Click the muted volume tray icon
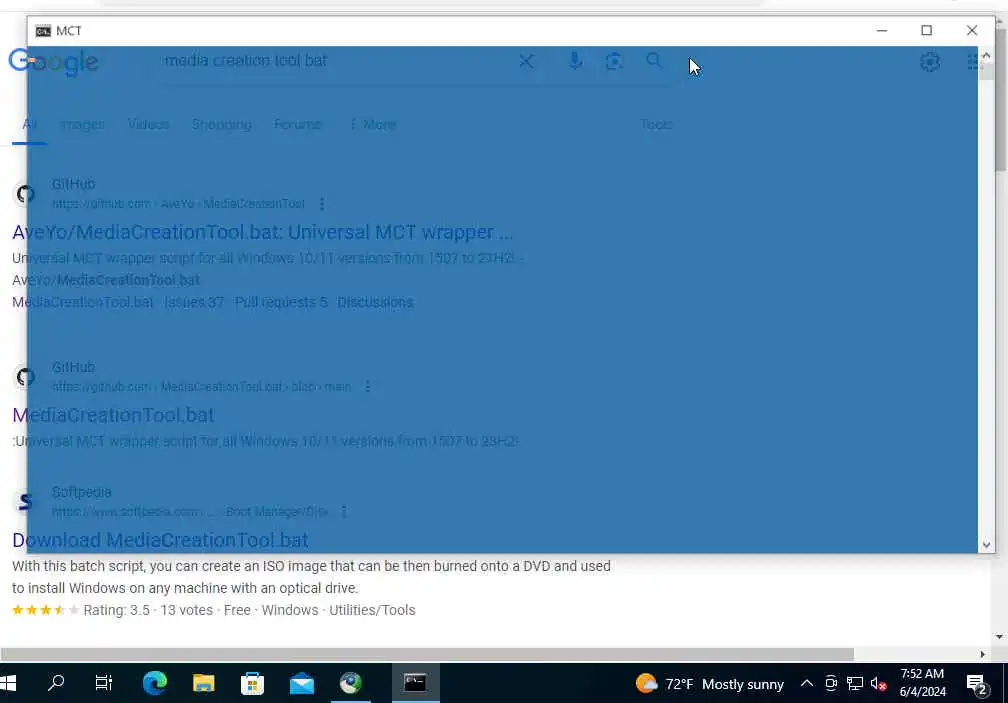 pos(878,684)
